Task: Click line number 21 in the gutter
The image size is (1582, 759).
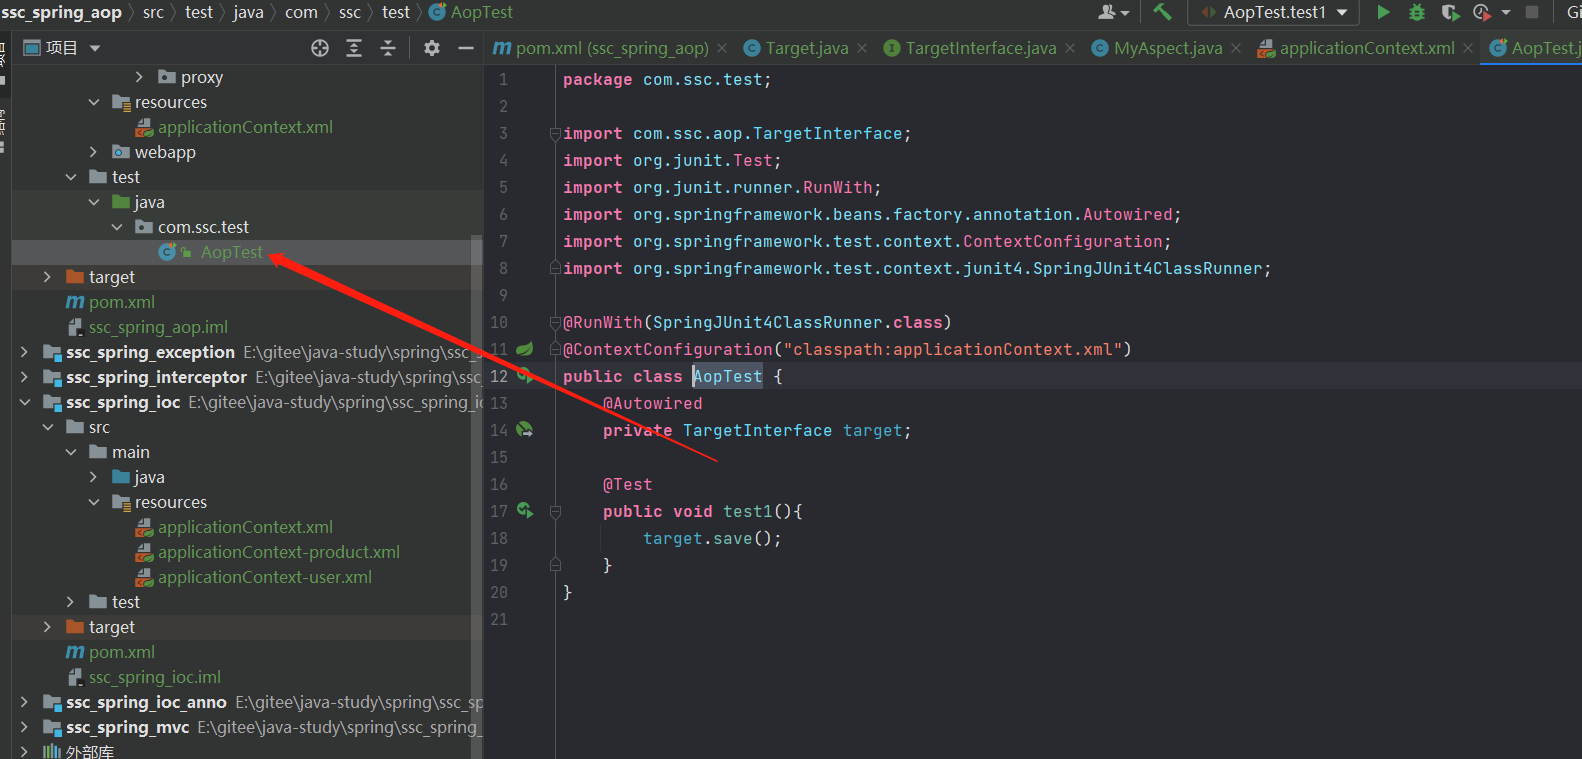Action: (x=498, y=619)
